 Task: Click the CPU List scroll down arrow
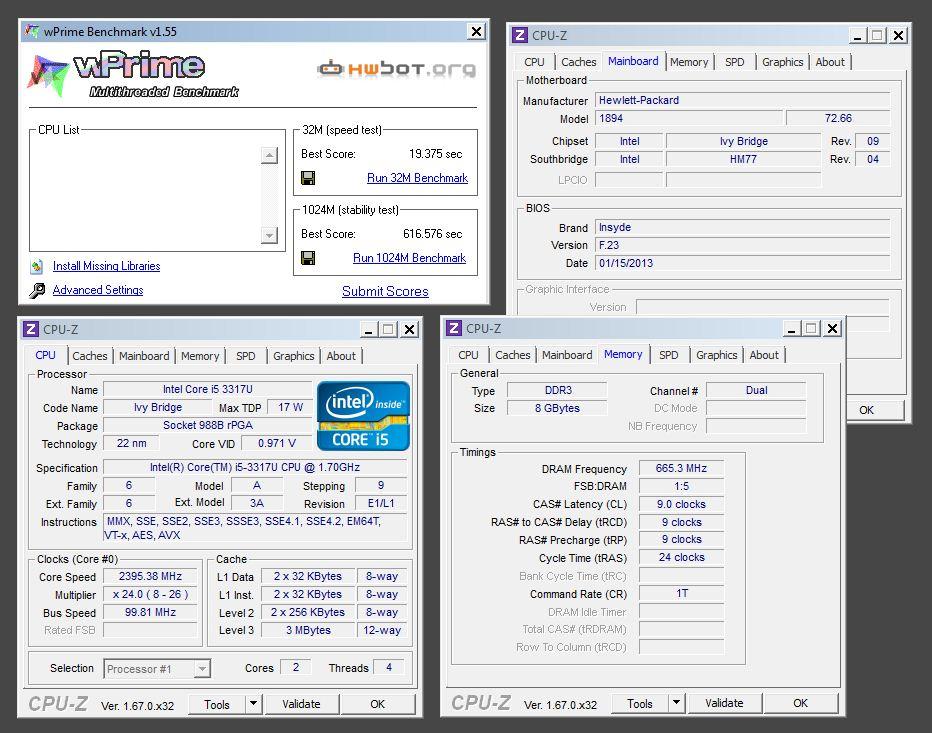click(x=269, y=235)
